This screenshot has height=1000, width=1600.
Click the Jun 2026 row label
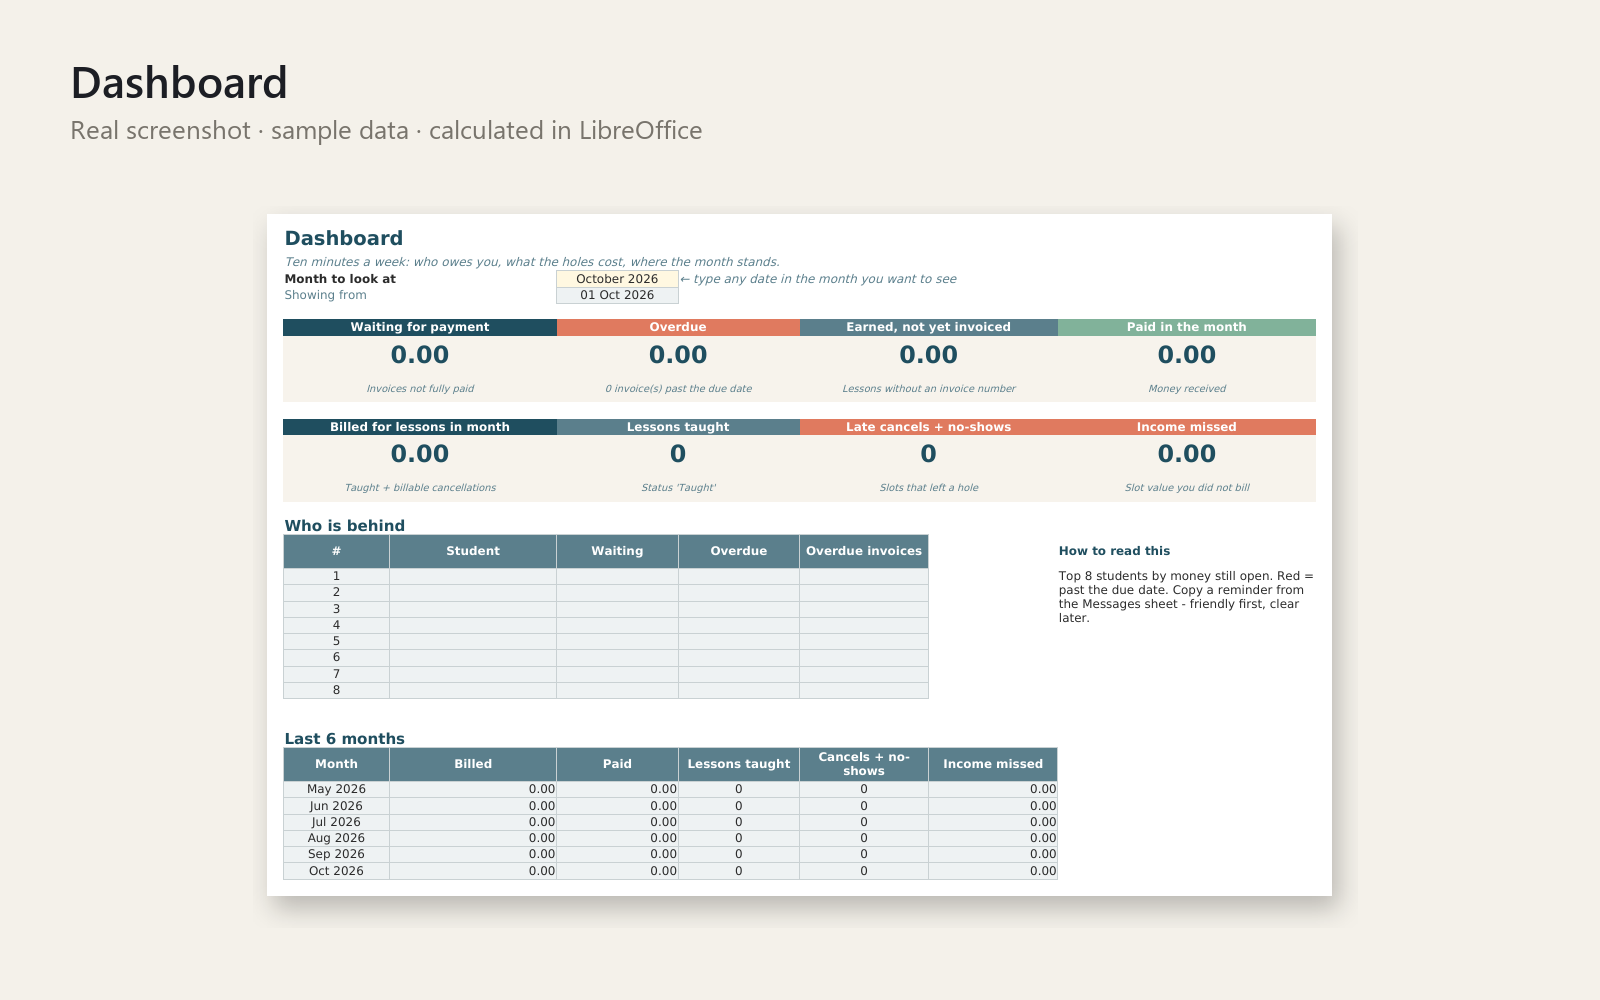coord(336,806)
